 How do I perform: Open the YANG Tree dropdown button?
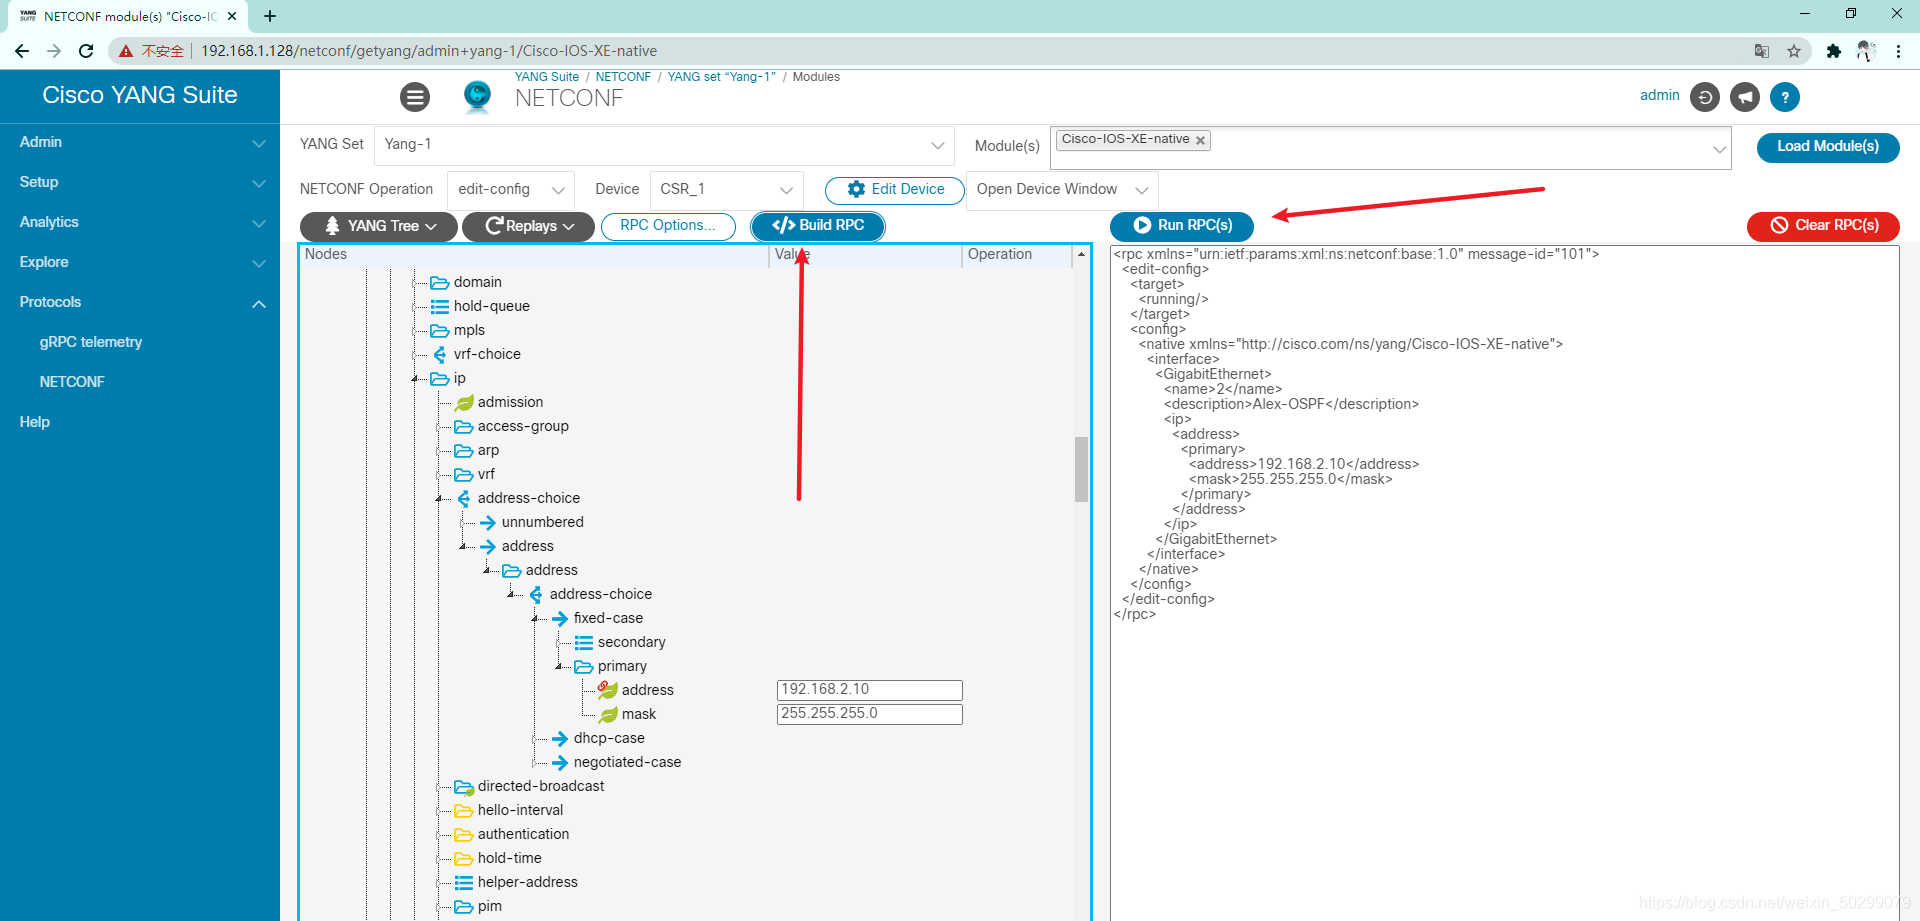point(379,227)
